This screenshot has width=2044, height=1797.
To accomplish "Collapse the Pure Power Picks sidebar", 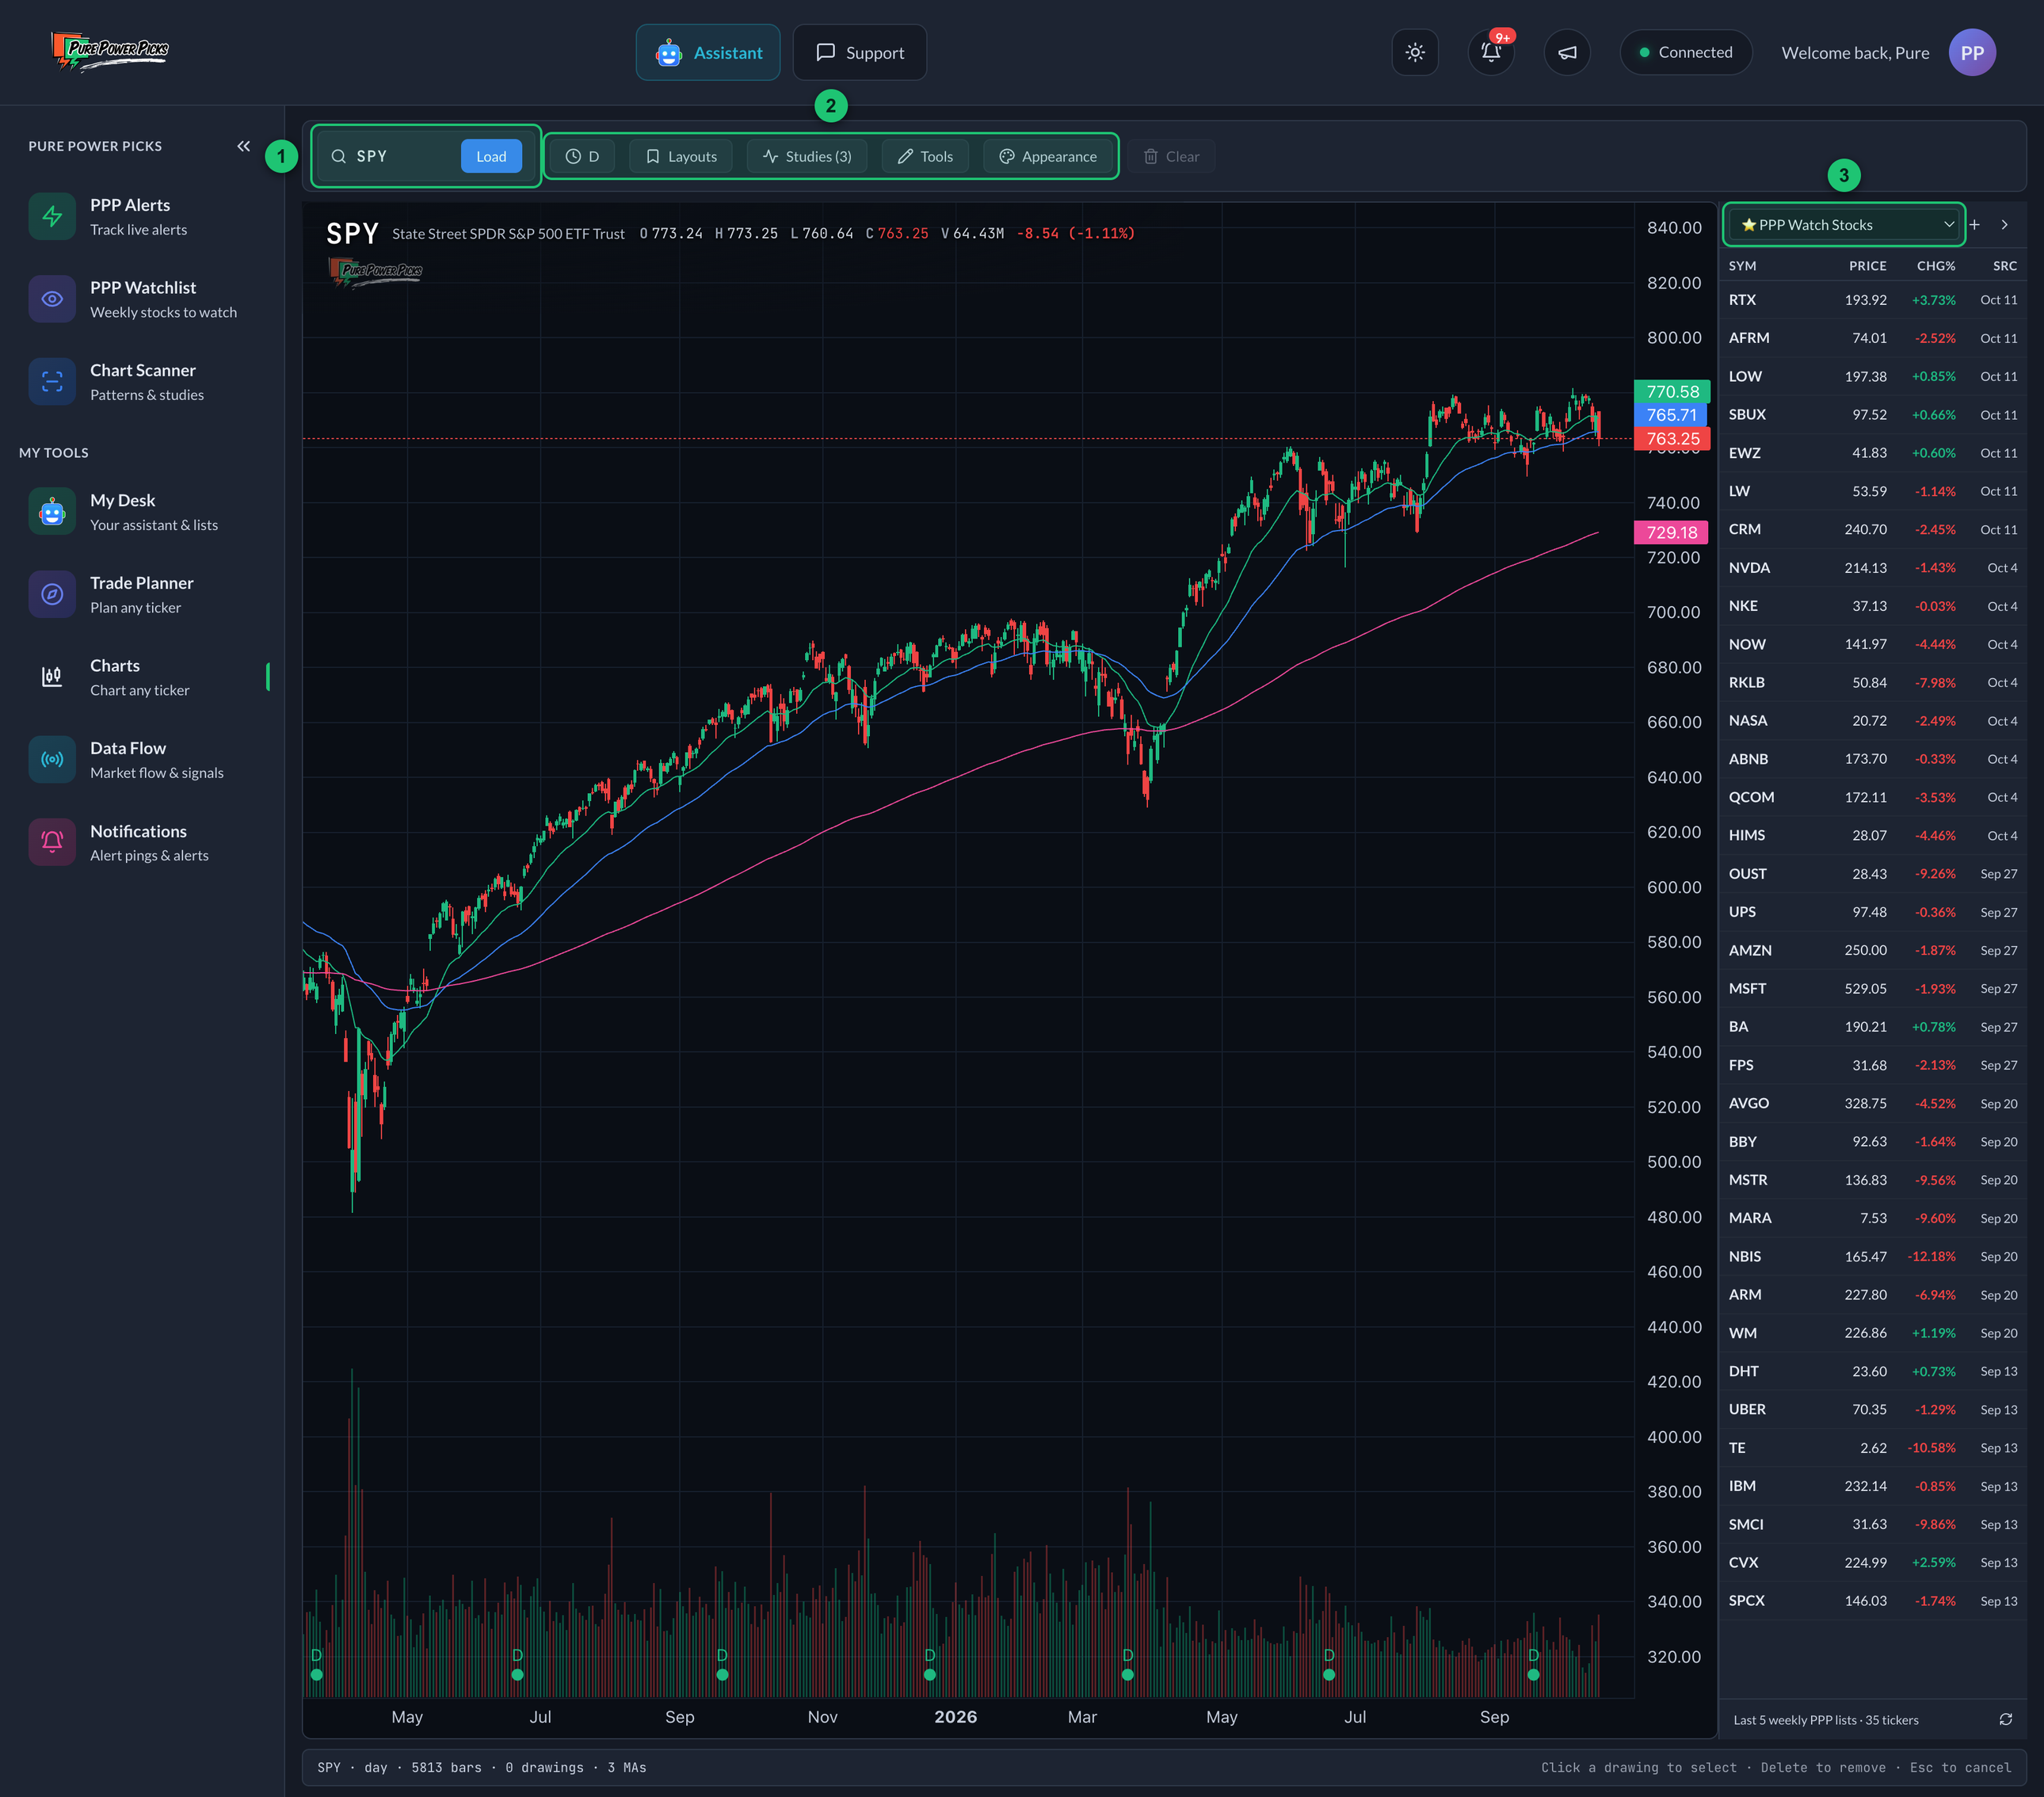I will pos(243,146).
